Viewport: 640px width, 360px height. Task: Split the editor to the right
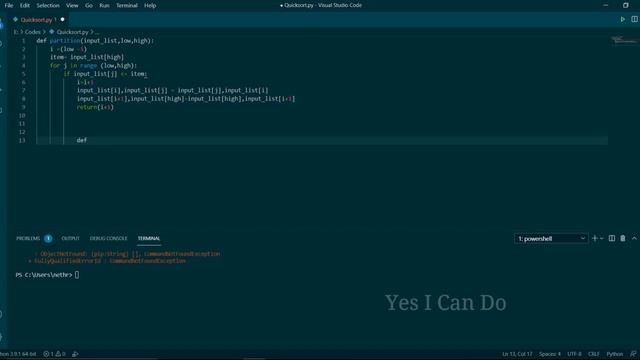(x=634, y=19)
